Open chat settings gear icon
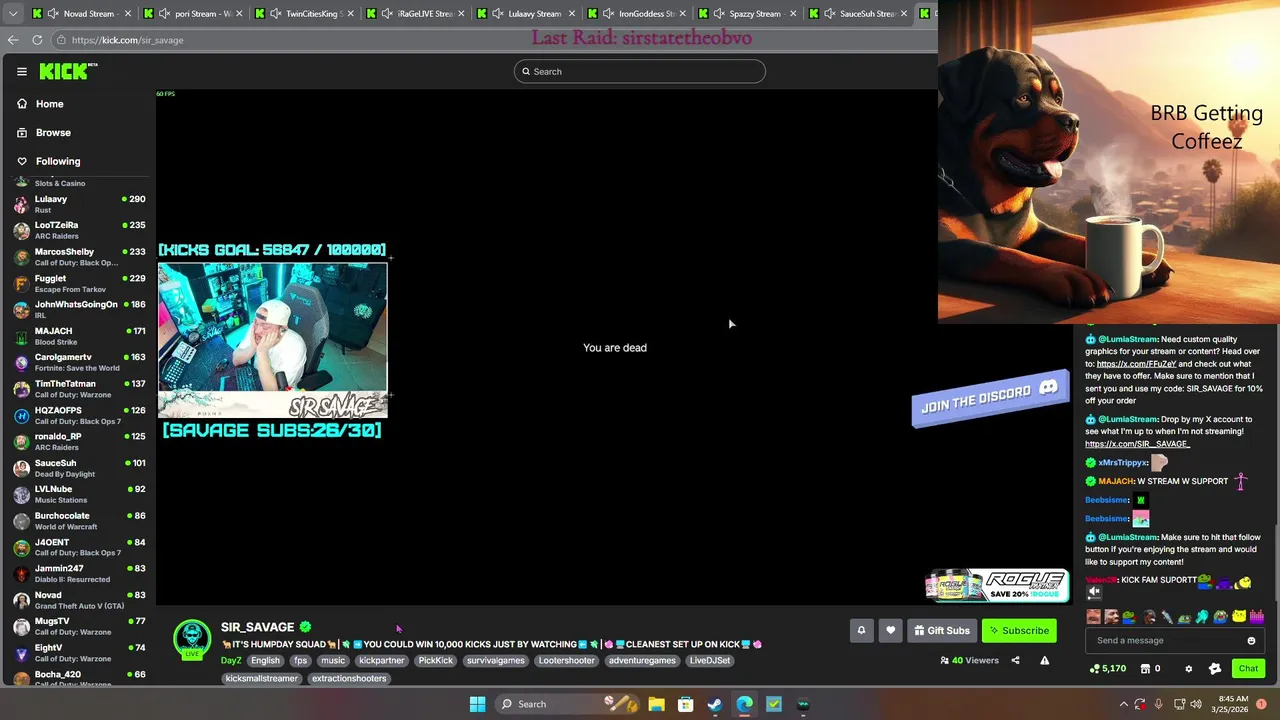Screen dimensions: 1280x720 (x=1188, y=669)
